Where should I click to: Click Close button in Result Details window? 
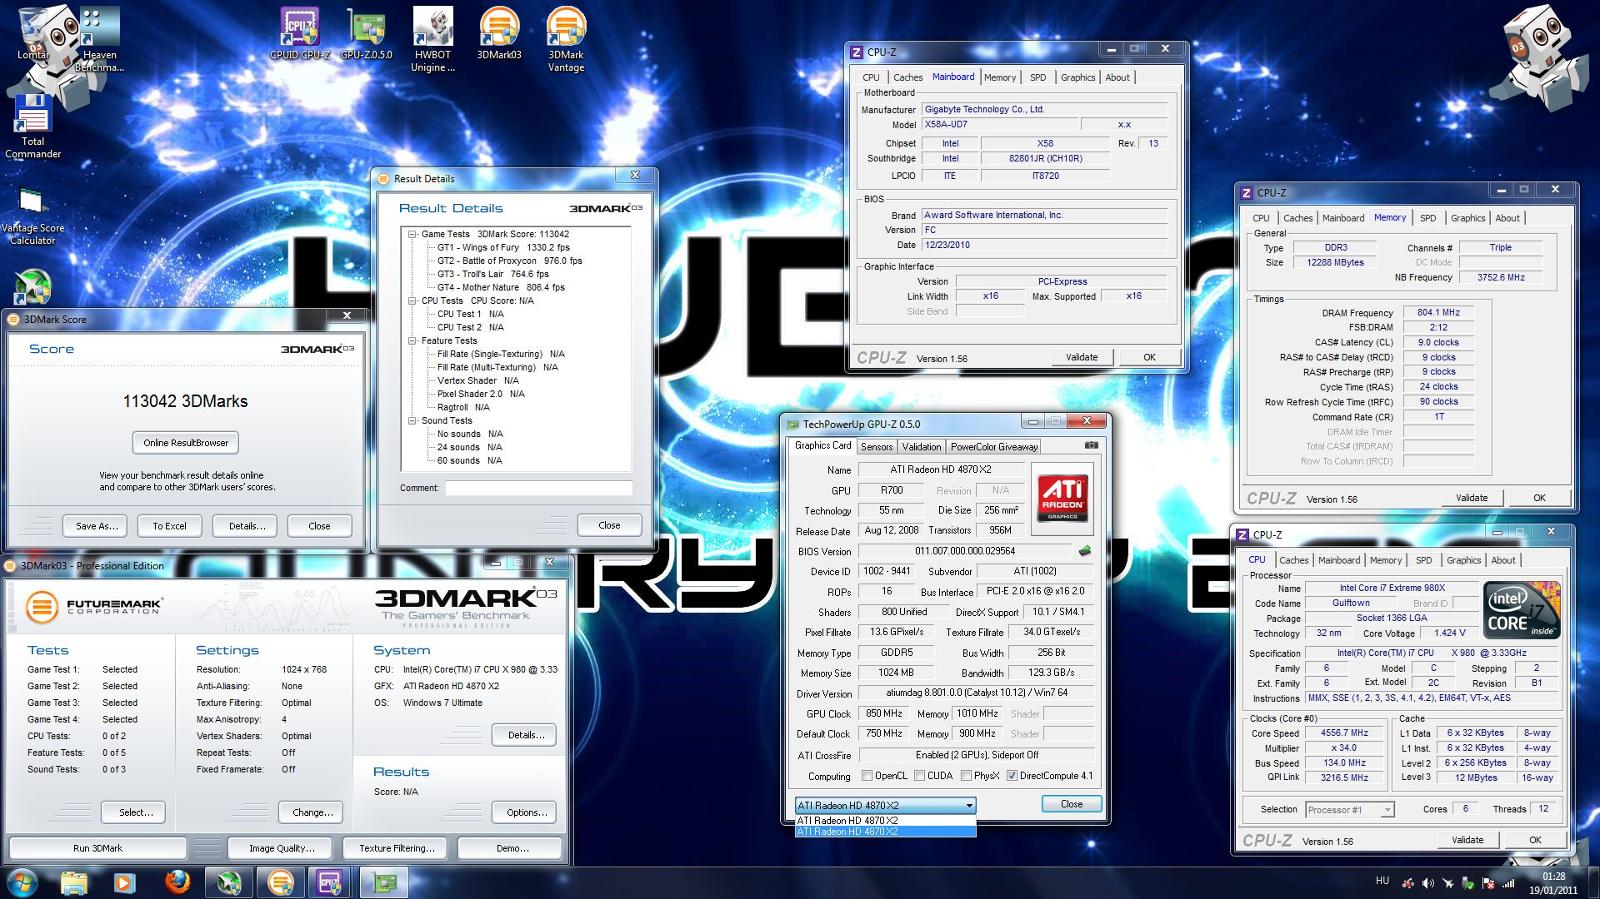pos(609,525)
